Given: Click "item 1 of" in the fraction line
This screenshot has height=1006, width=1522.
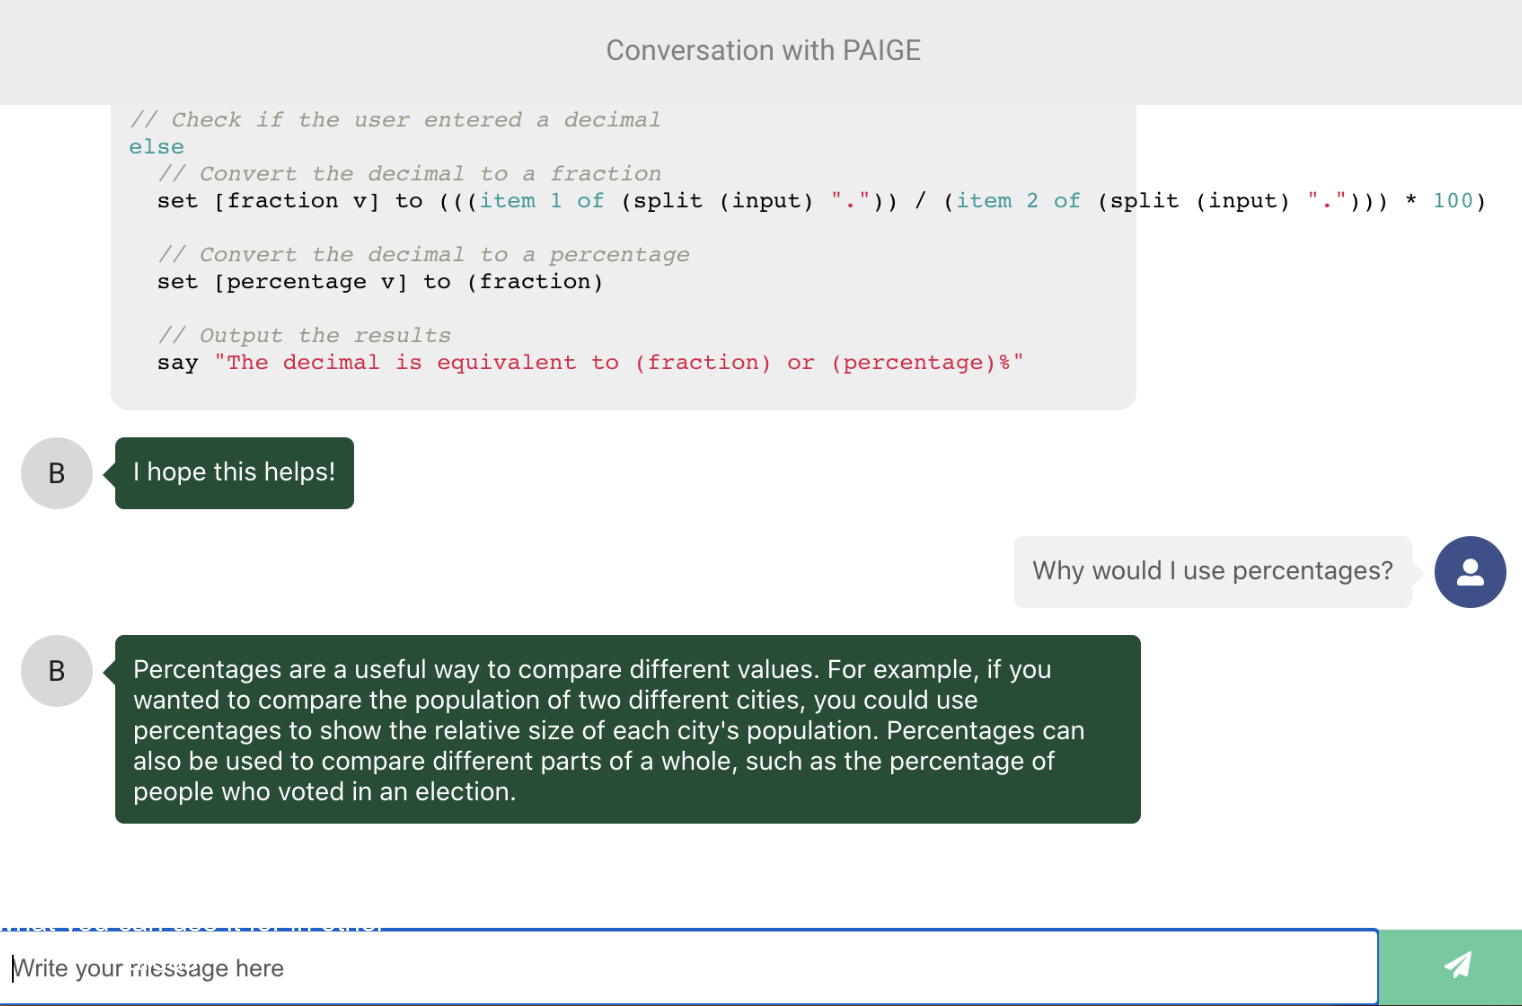Looking at the screenshot, I should click(541, 201).
